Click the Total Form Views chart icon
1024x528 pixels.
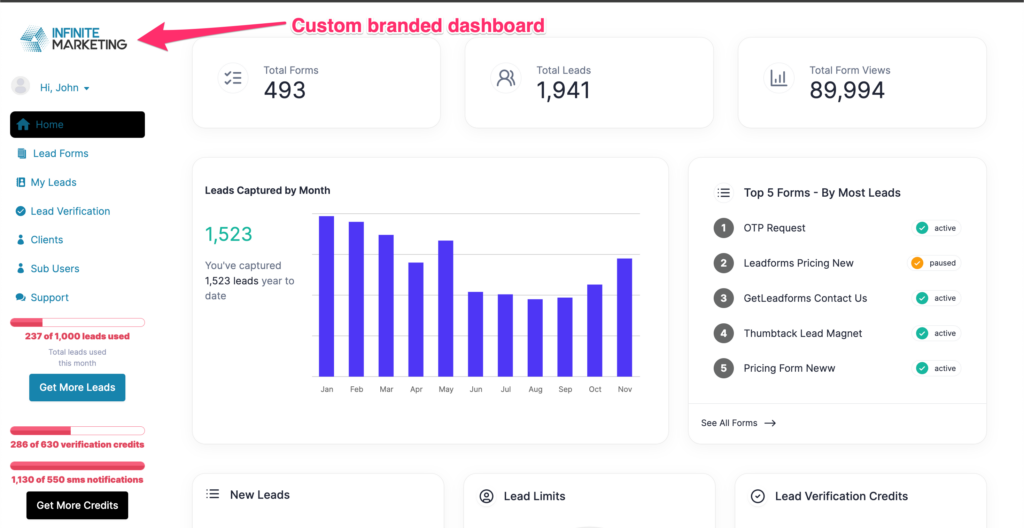(778, 78)
